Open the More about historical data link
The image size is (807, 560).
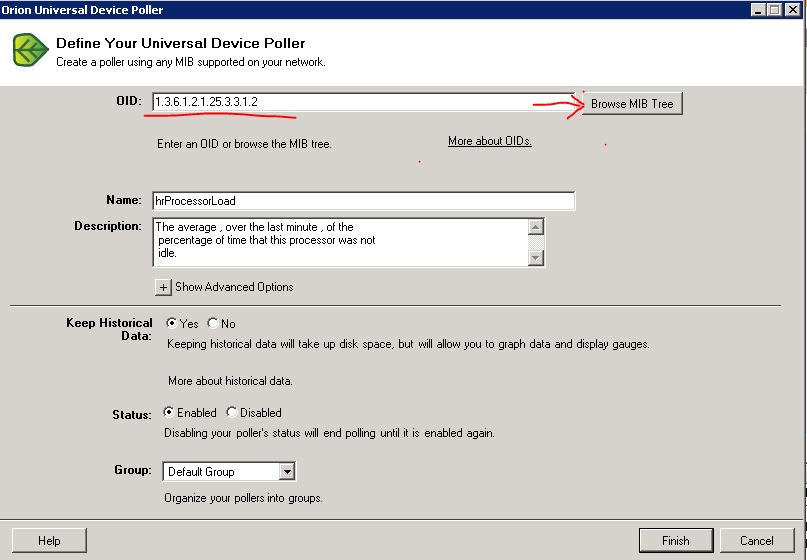click(x=230, y=381)
